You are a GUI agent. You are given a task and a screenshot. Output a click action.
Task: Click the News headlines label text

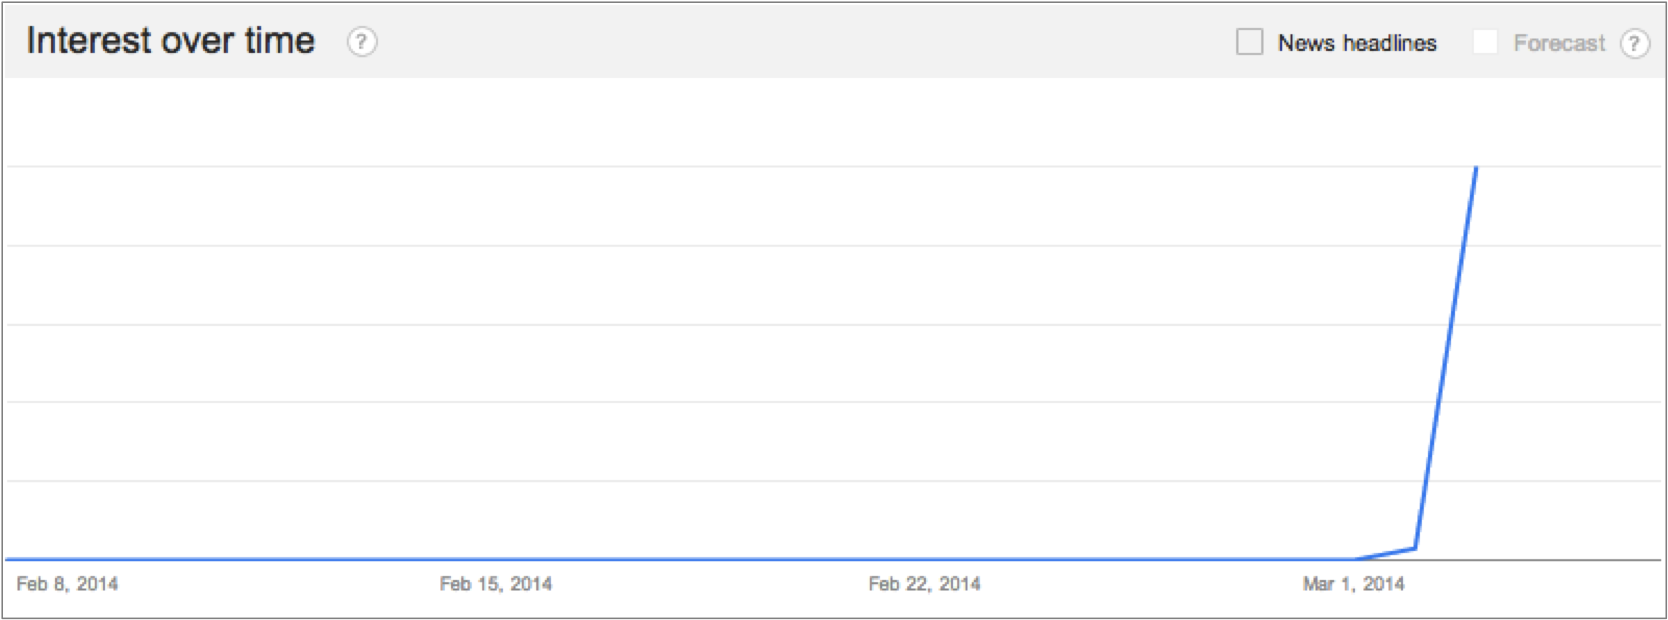pos(1356,43)
